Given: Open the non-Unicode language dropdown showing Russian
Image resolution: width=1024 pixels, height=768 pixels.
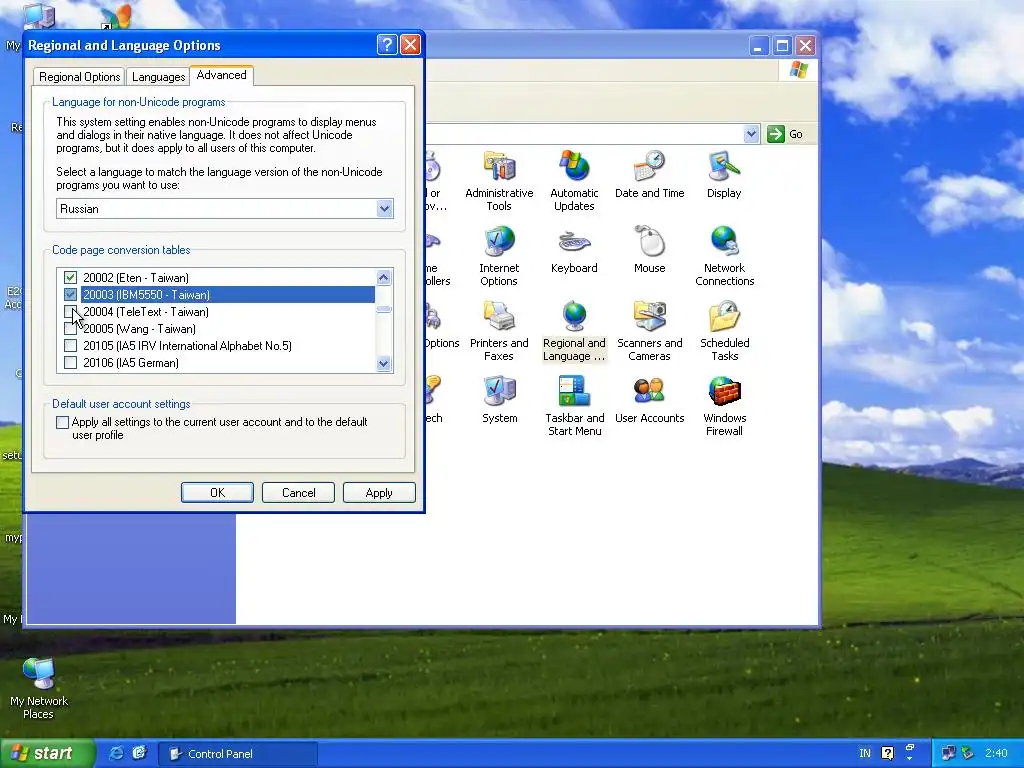Looking at the screenshot, I should pos(385,209).
